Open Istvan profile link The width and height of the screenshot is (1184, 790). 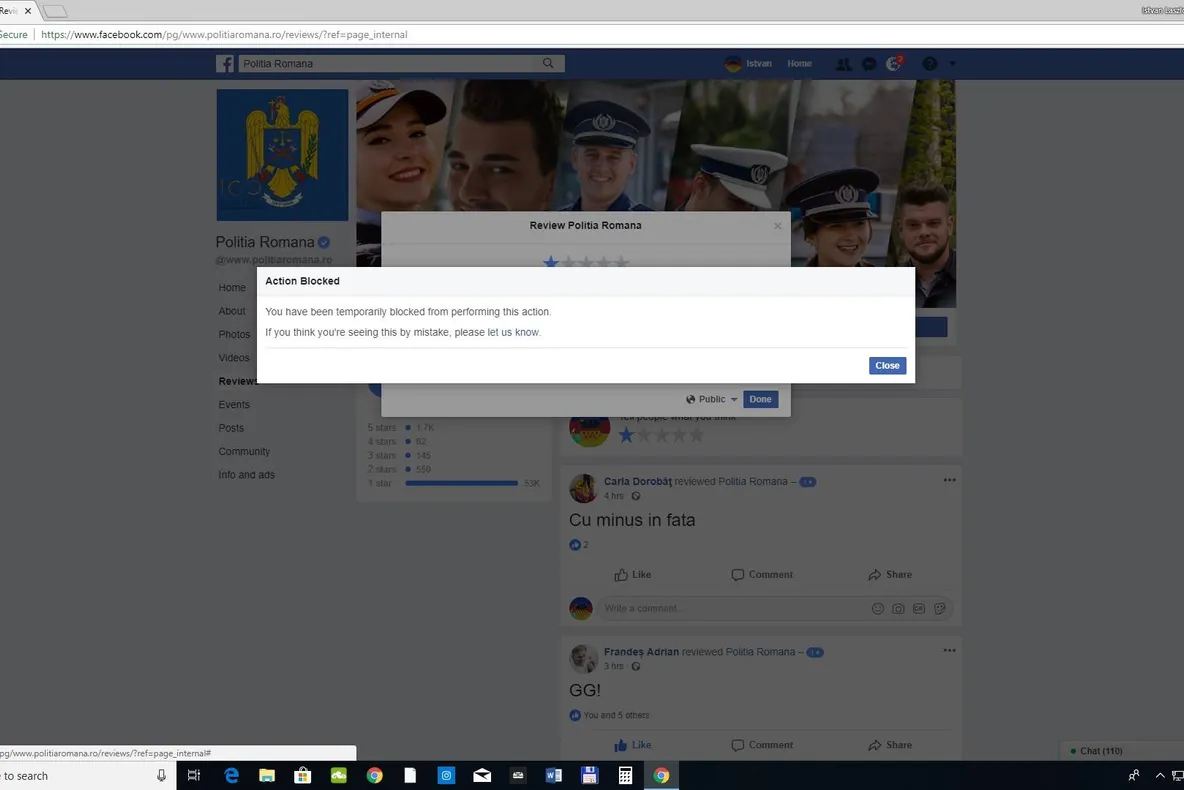pyautogui.click(x=748, y=63)
